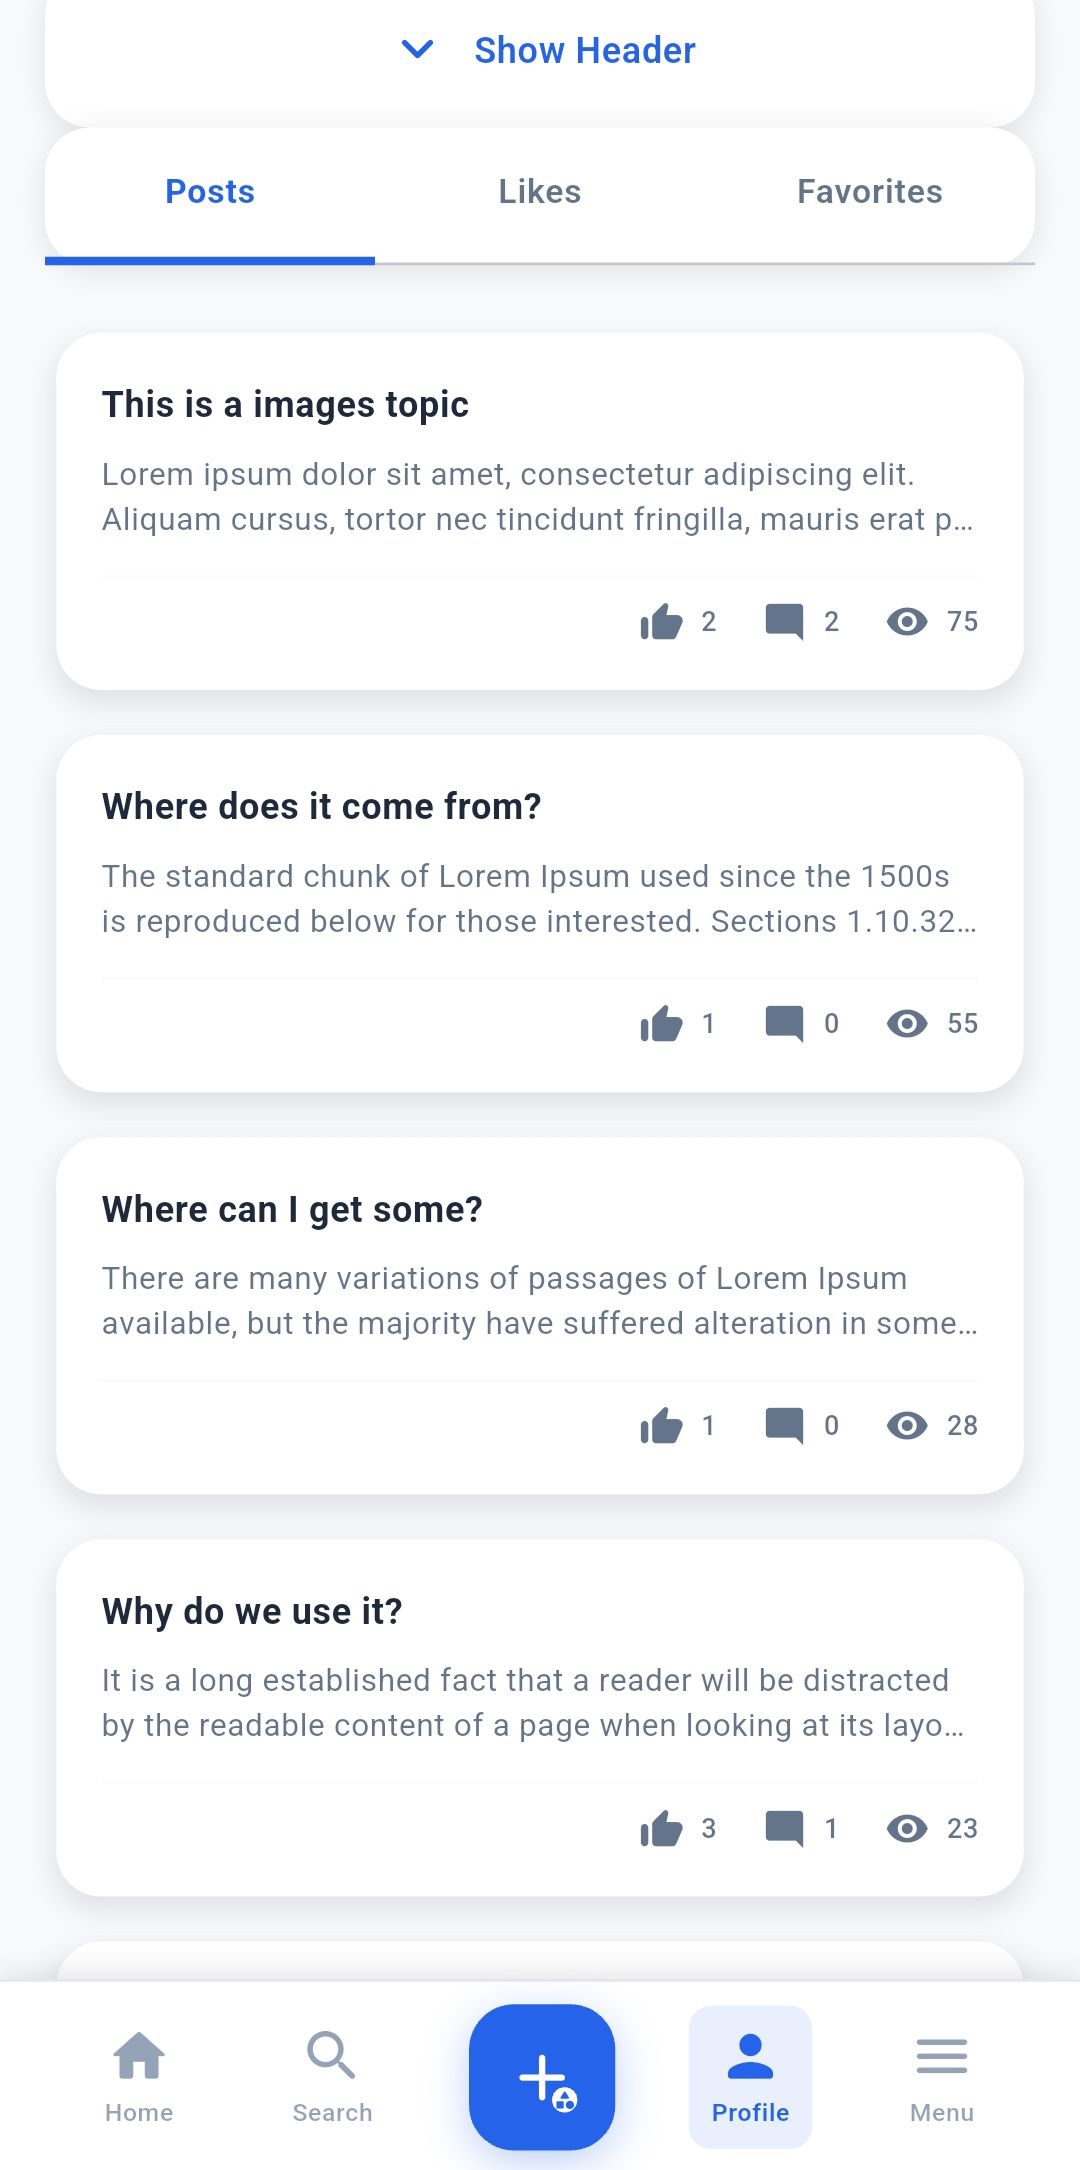Click the eye icon showing 23 views

907,1829
